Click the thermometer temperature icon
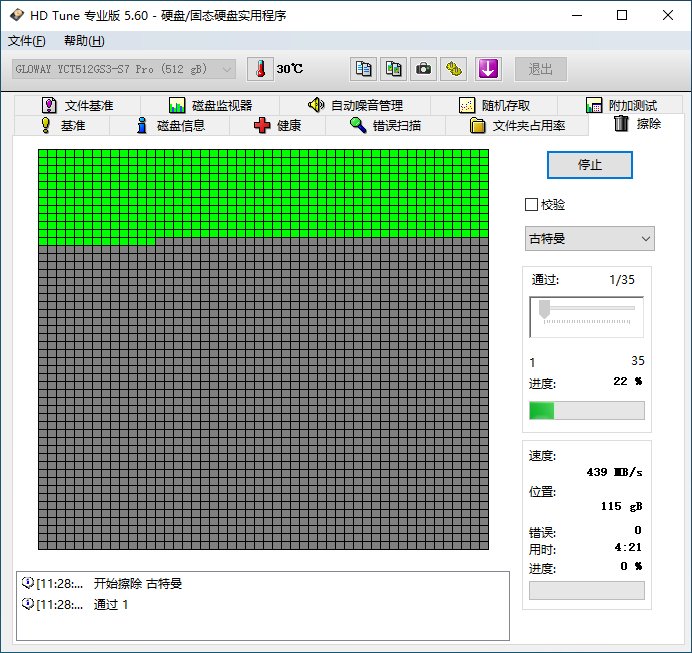This screenshot has width=692, height=653. 260,69
